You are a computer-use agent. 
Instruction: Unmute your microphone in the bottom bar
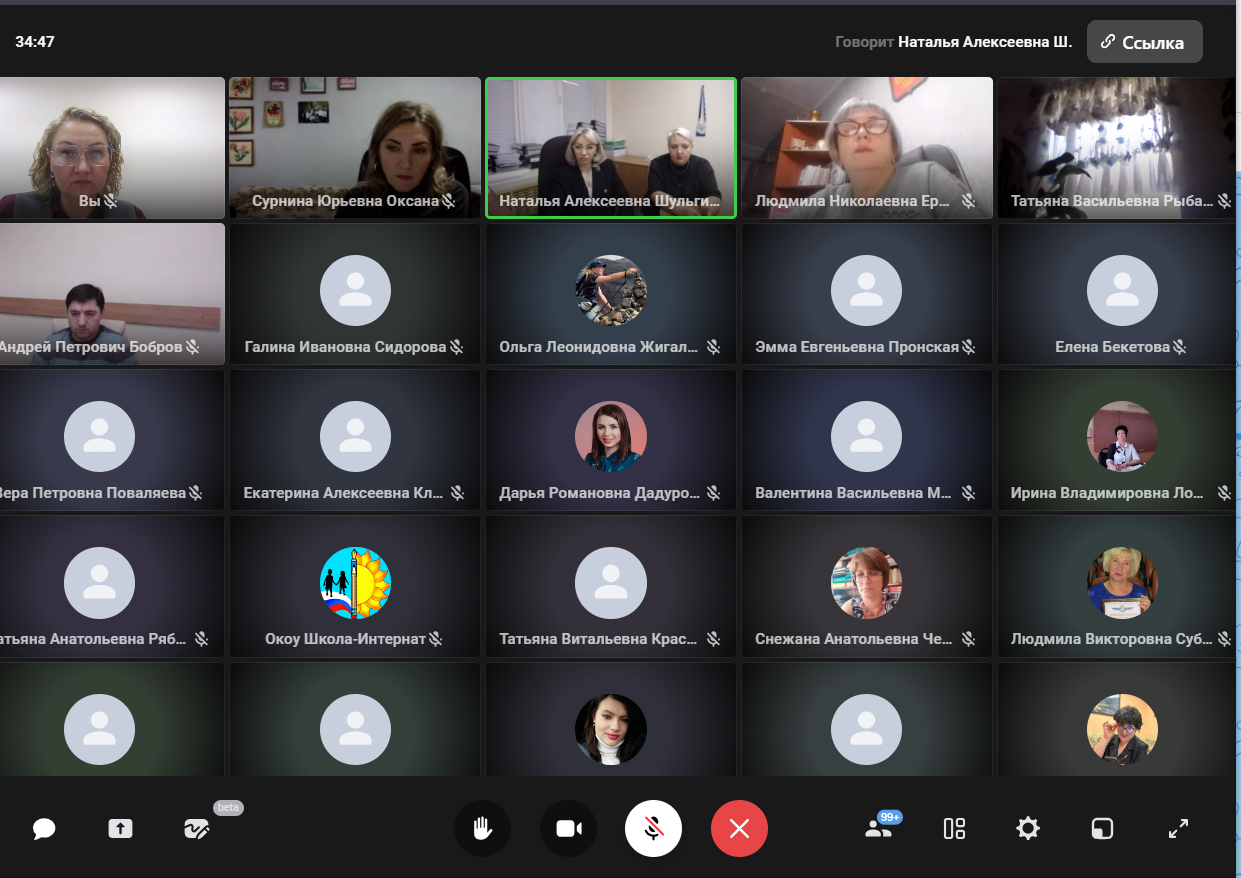pos(653,829)
